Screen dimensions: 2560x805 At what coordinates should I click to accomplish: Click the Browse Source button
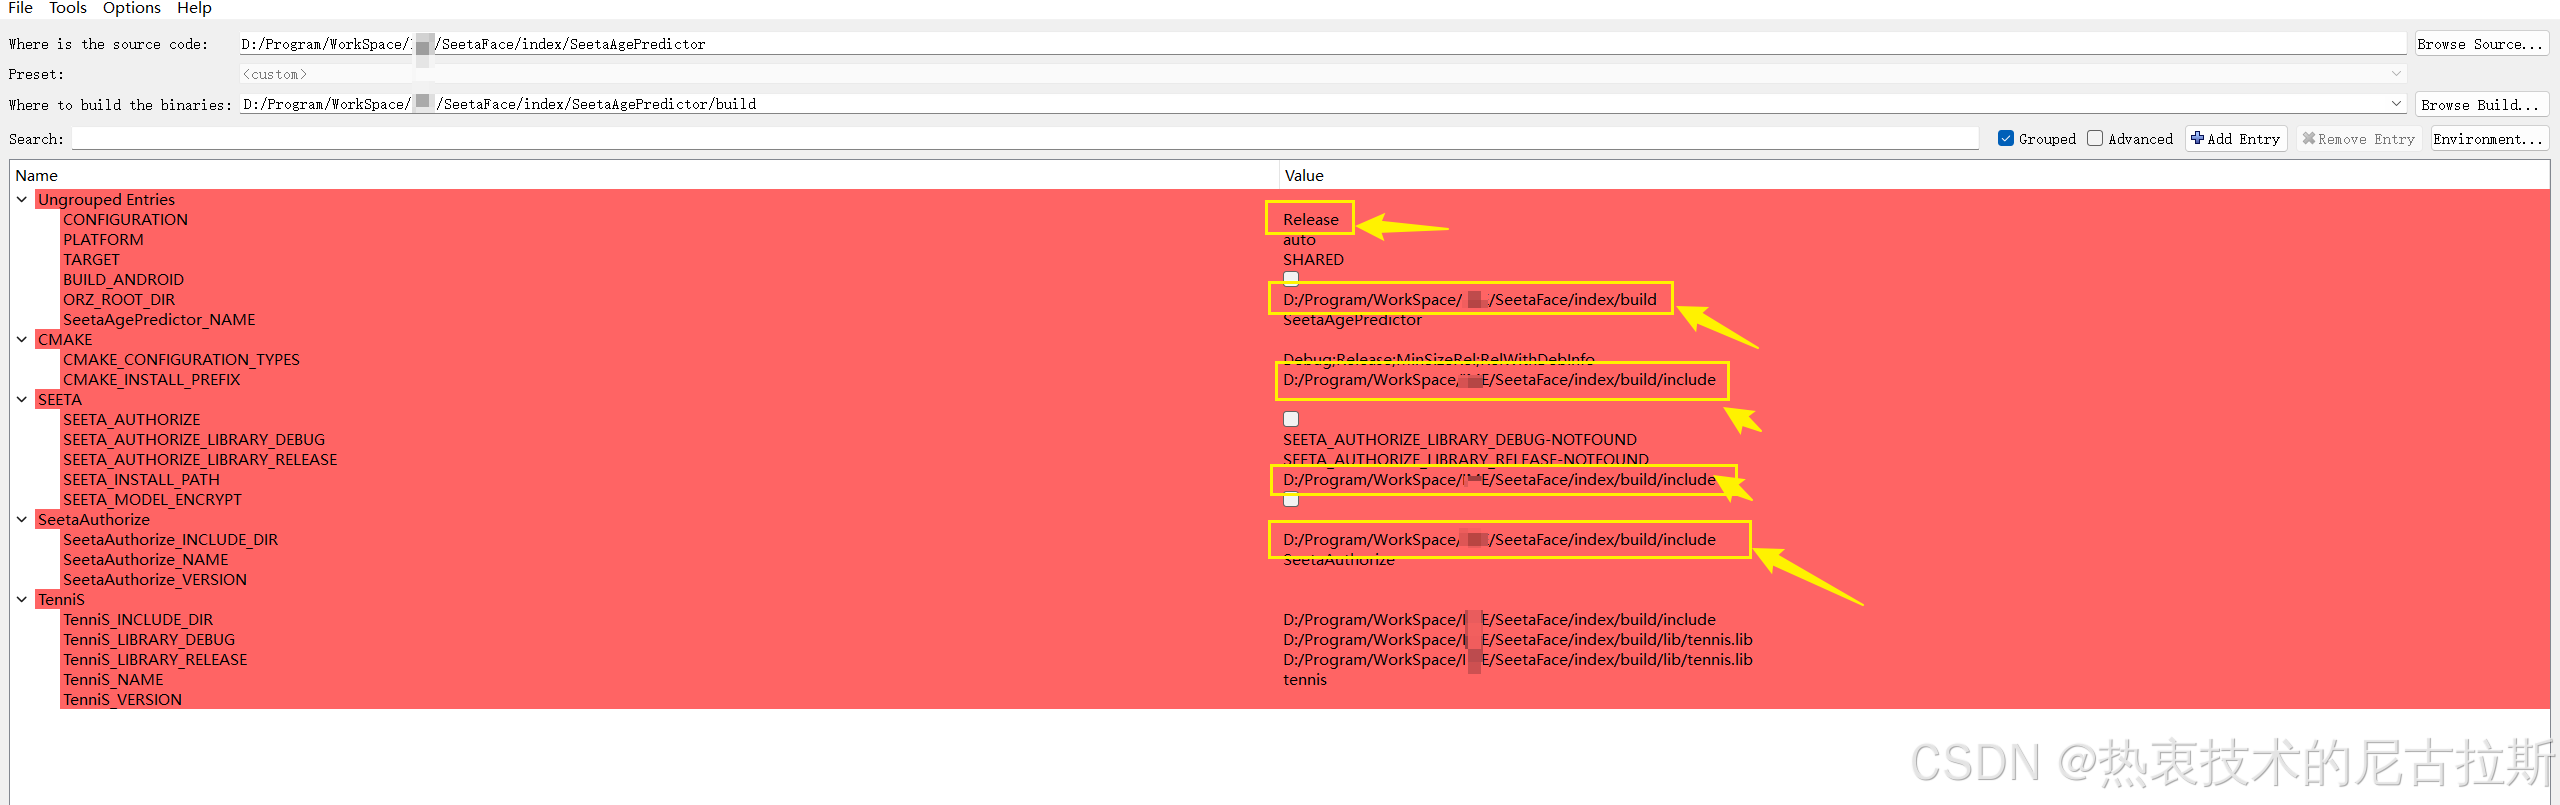2480,44
